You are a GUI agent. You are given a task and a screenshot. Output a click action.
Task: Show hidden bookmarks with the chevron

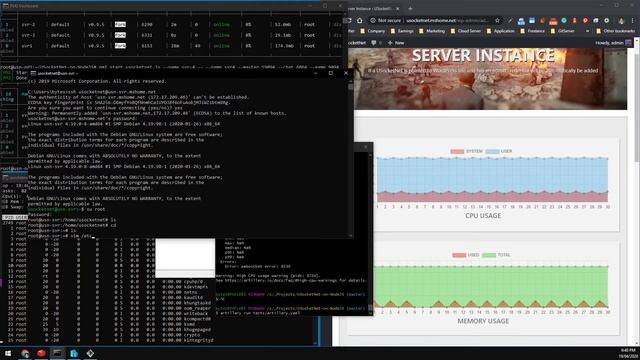(587, 31)
